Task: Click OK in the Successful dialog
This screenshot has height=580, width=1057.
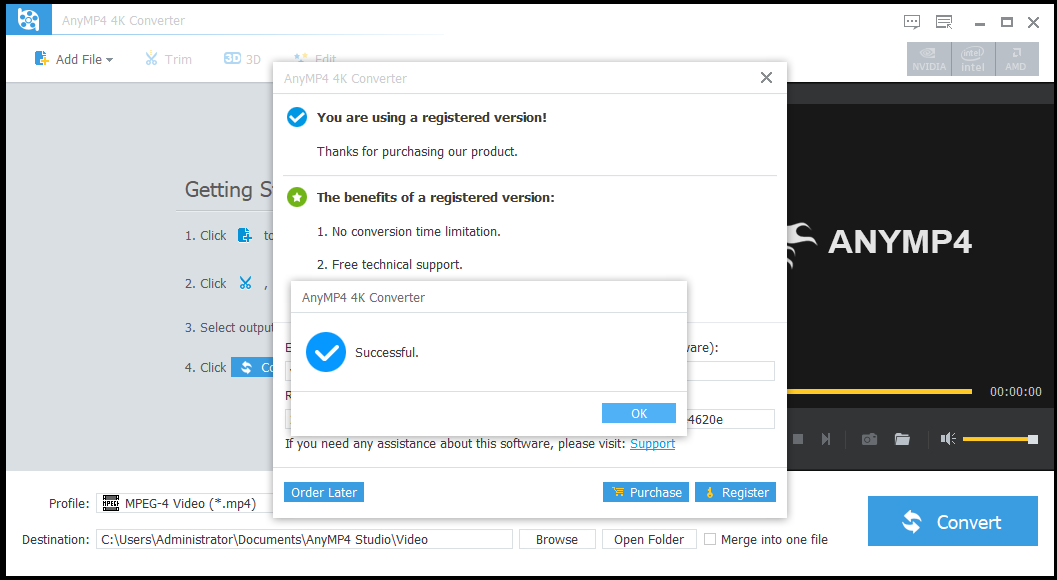Action: tap(638, 413)
